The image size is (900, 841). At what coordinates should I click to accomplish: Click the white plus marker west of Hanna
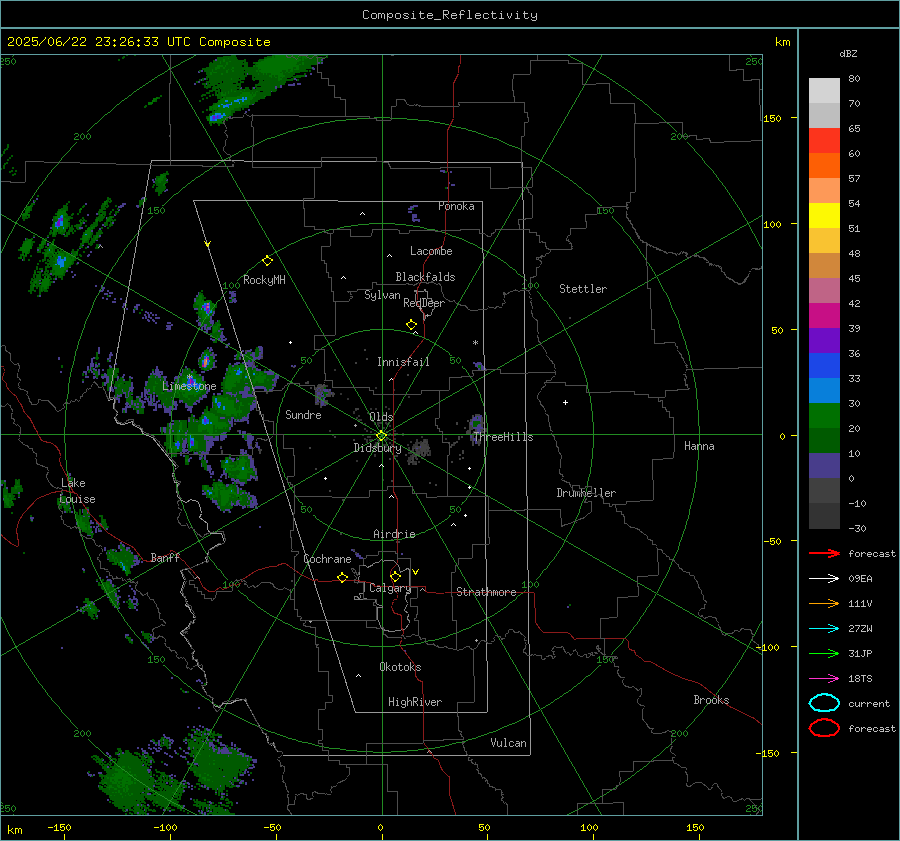pos(565,402)
